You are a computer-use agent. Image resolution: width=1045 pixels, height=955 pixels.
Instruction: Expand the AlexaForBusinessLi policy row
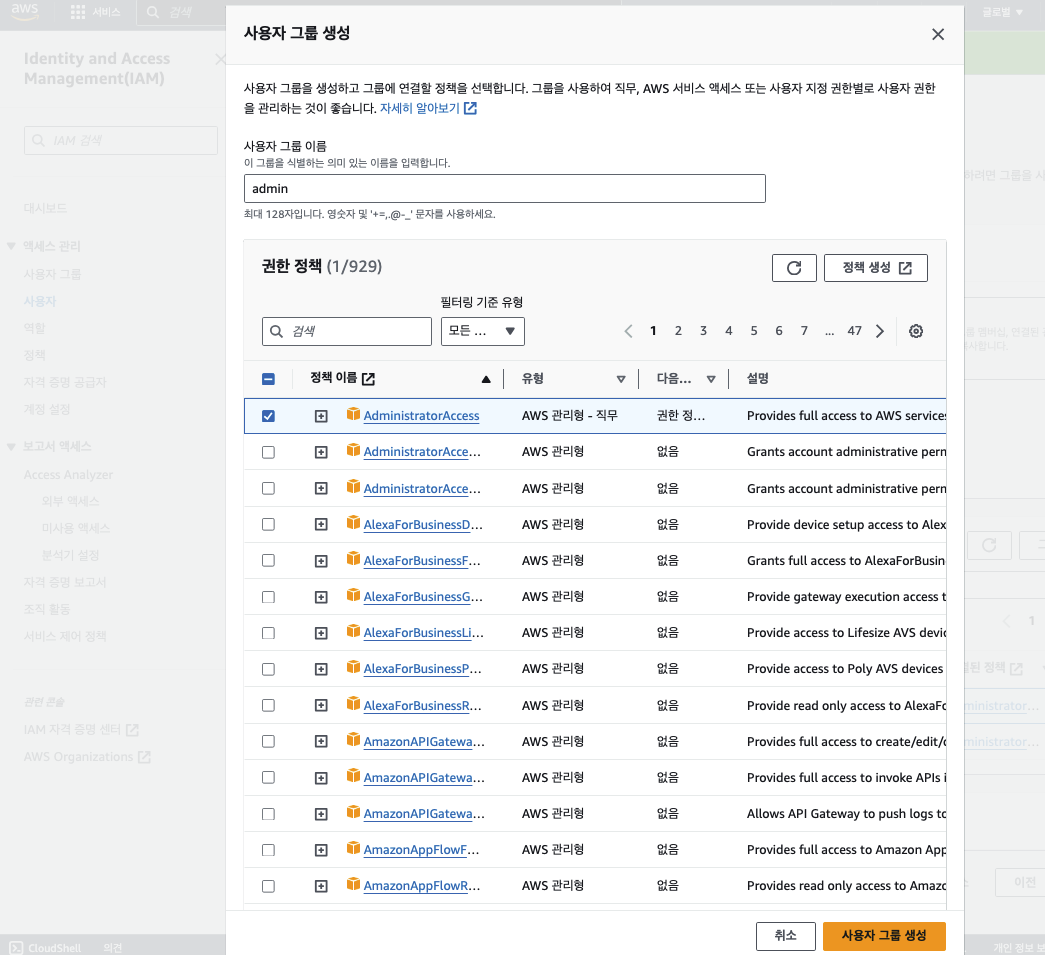tap(321, 633)
